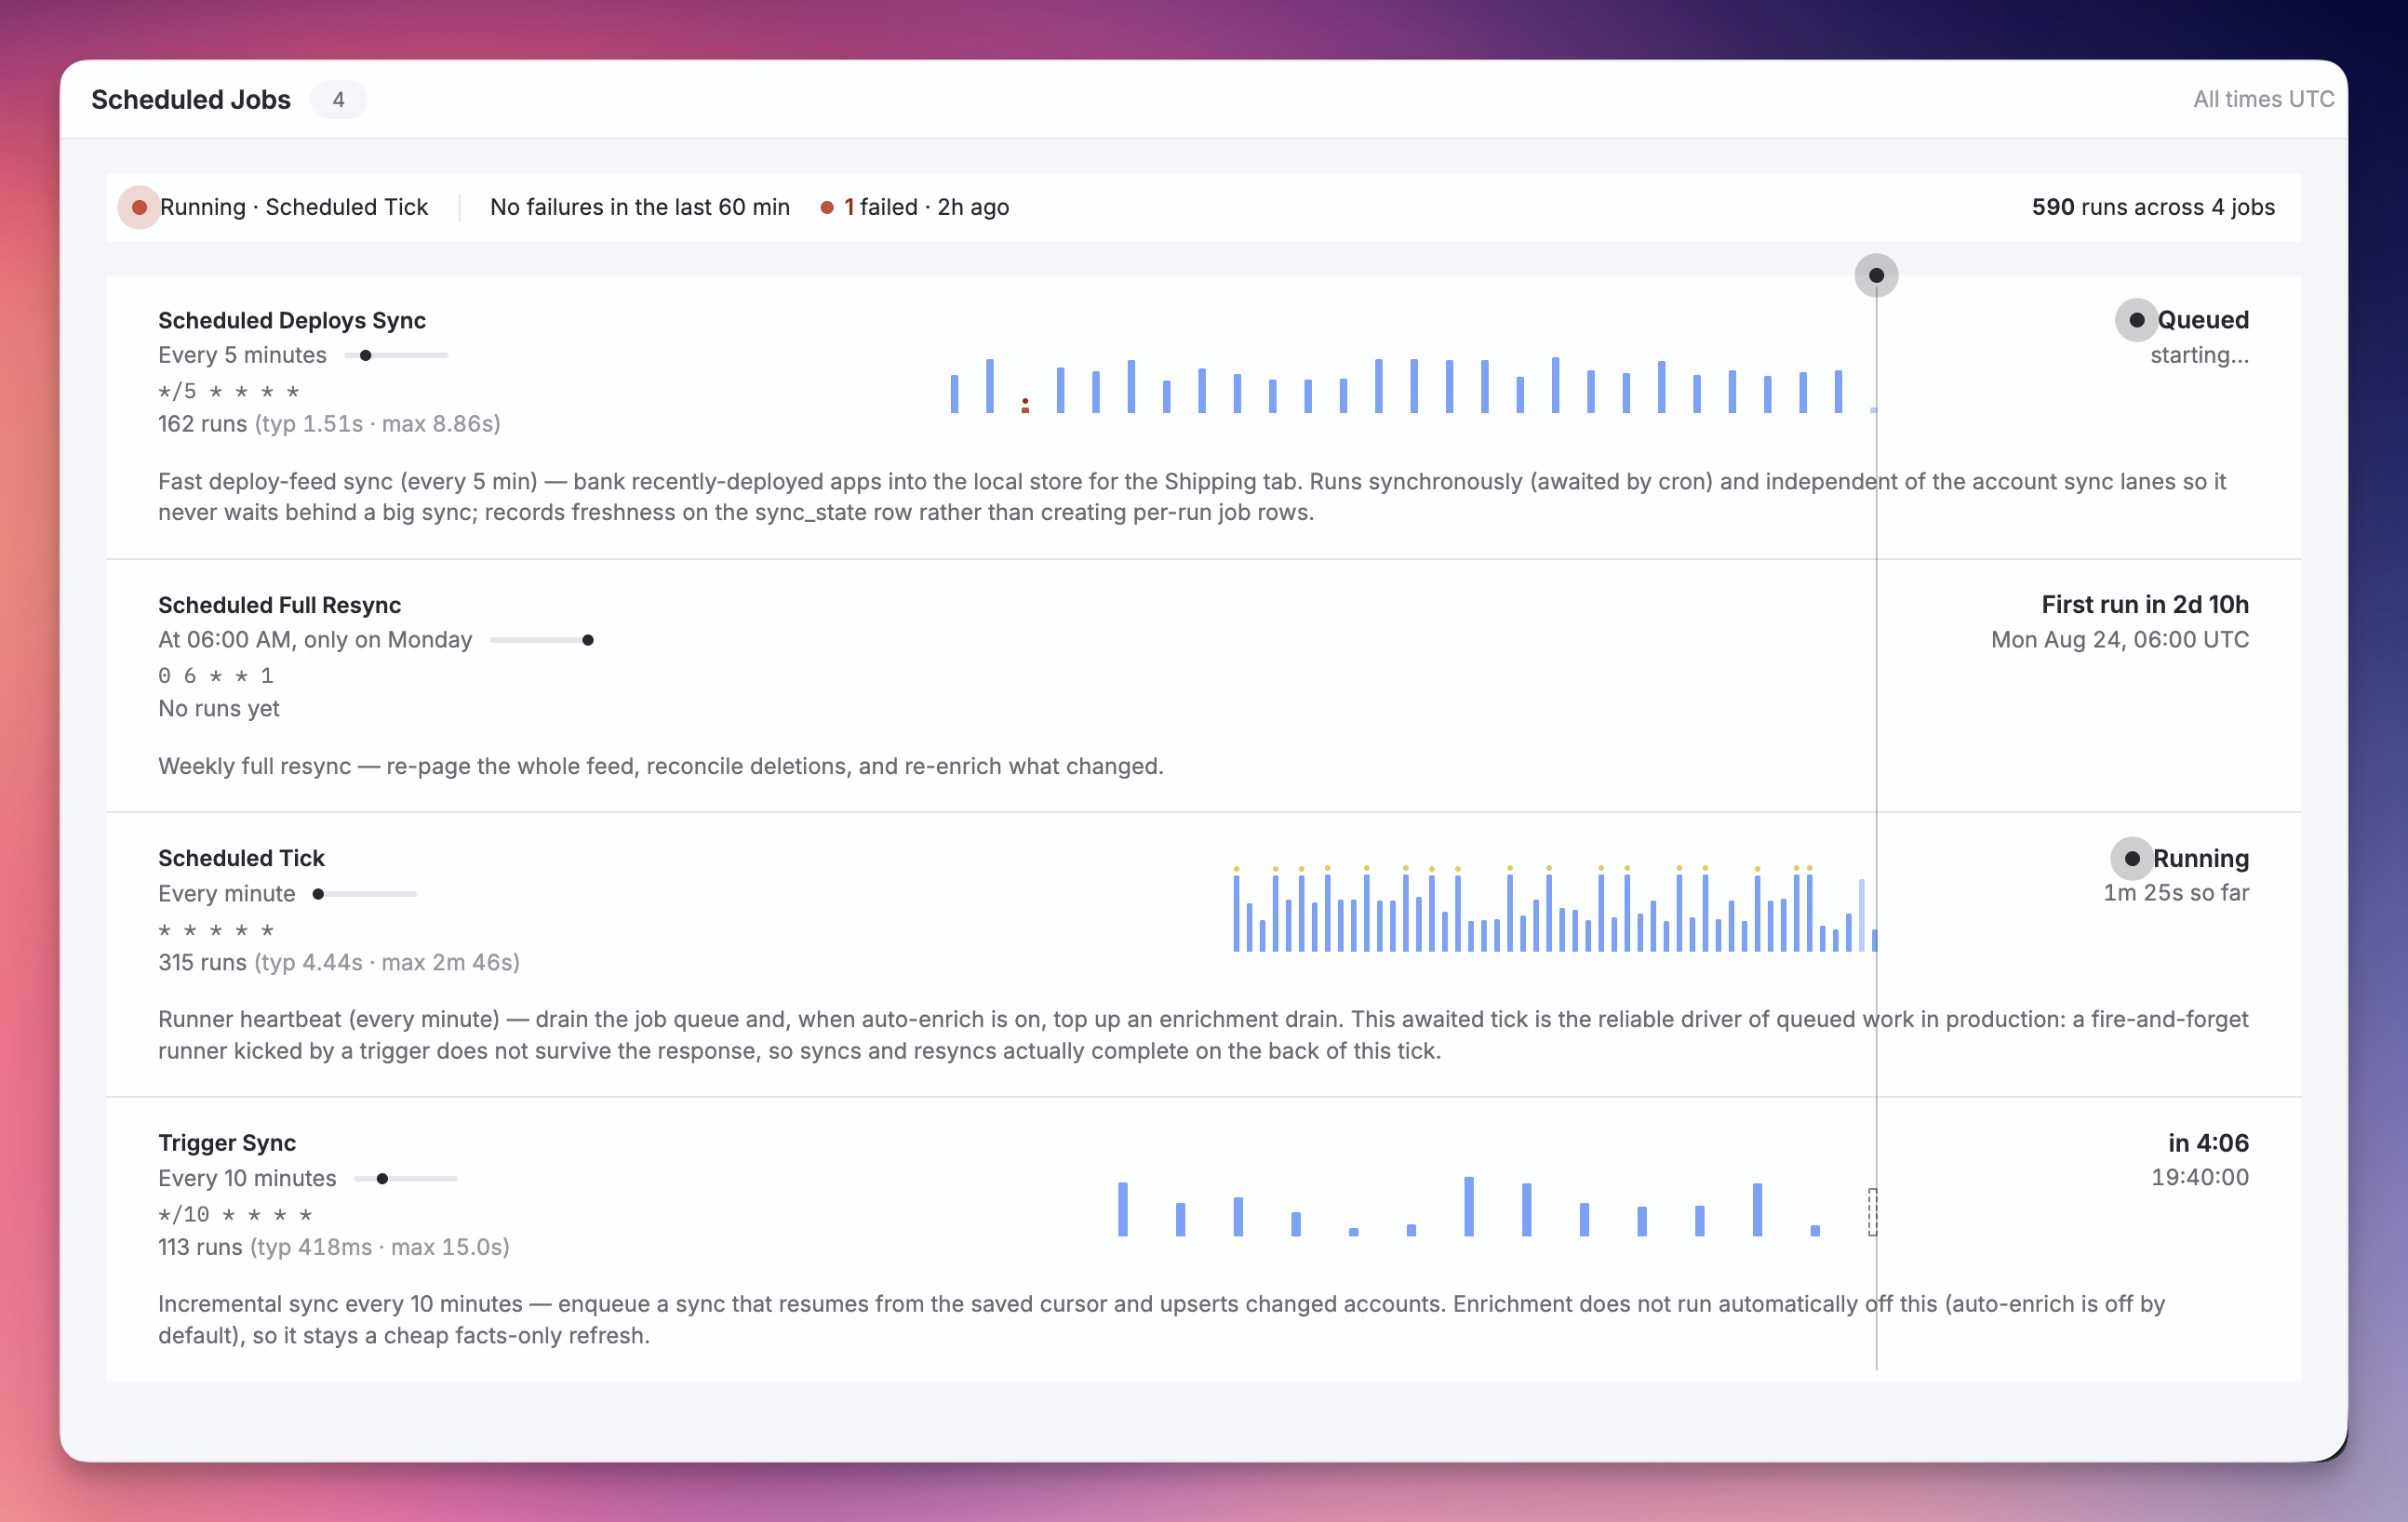
Task: Click the dashed upcoming-run marker in Trigger Sync chart
Action: coord(1873,1212)
